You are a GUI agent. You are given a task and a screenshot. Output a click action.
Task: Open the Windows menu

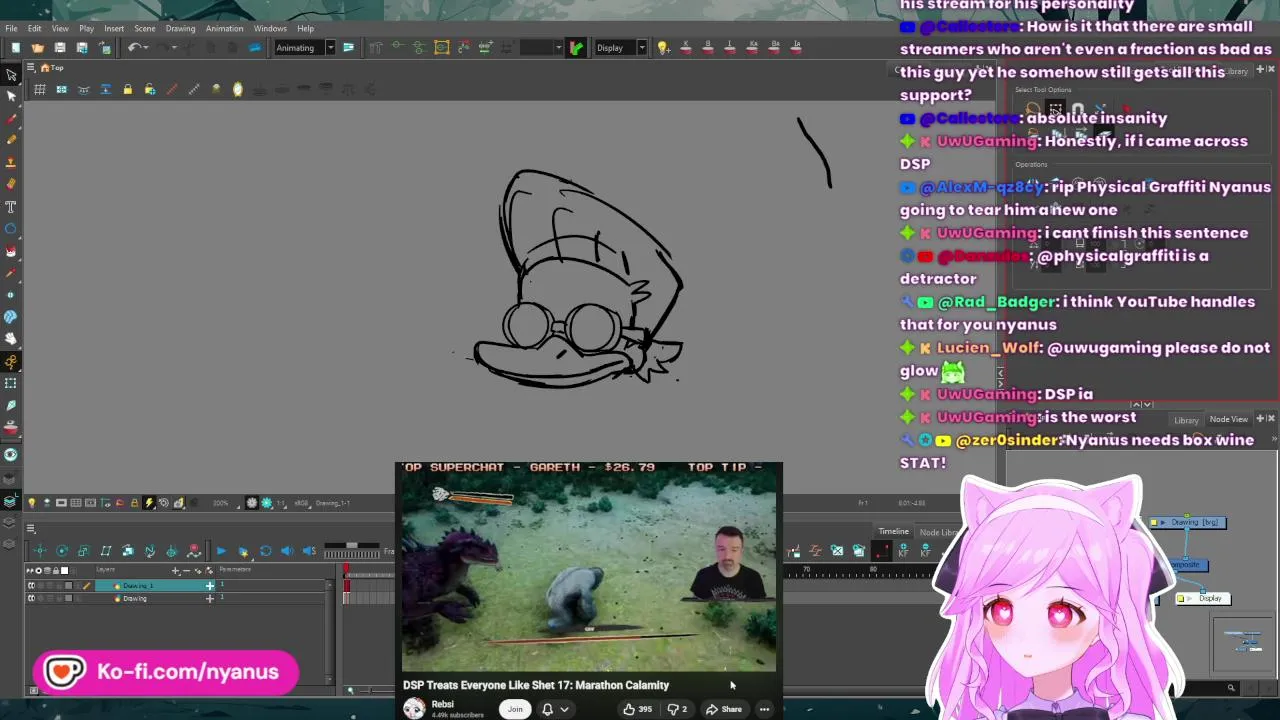[x=270, y=28]
